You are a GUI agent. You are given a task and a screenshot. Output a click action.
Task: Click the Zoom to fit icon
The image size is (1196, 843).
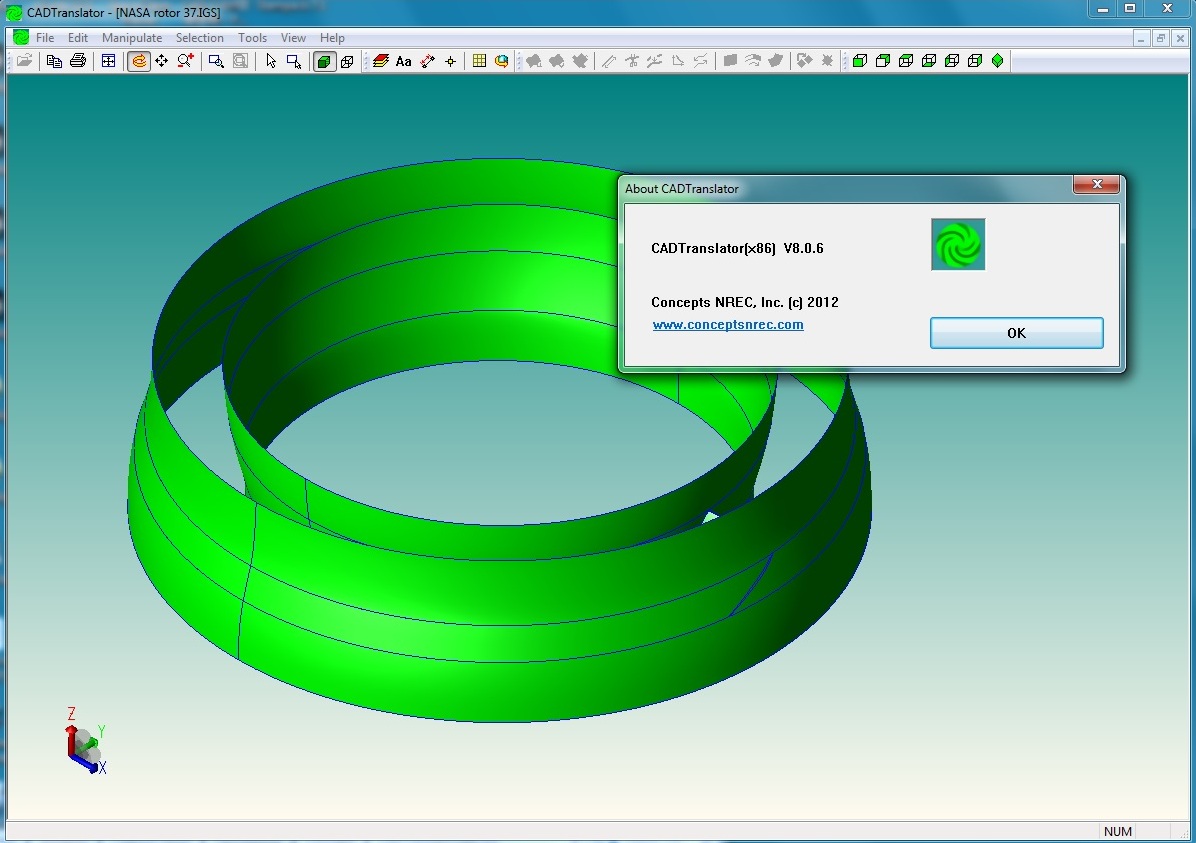pos(240,61)
